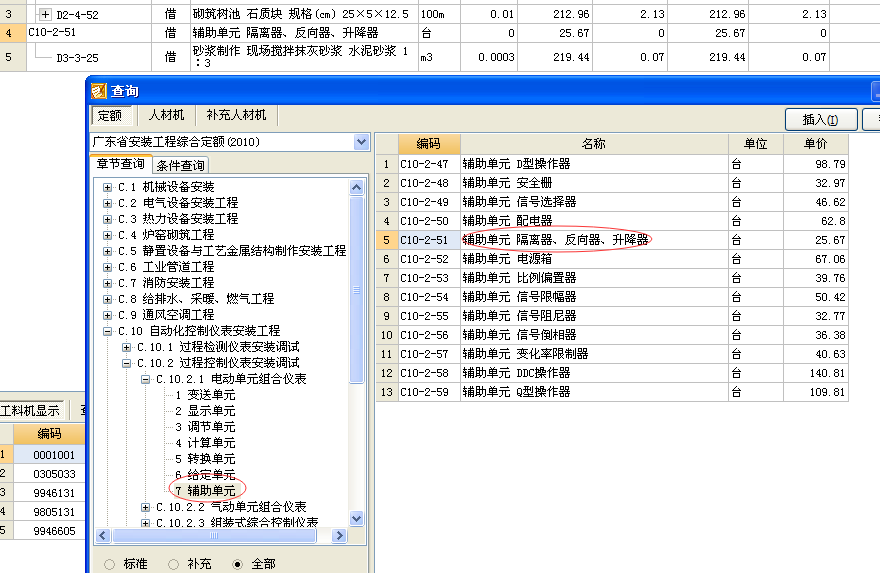
Task: Select tree item 3 调节单元
Action: click(205, 427)
